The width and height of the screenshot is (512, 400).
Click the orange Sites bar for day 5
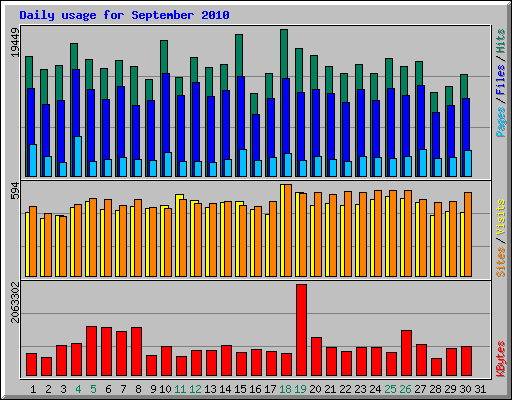click(93, 237)
